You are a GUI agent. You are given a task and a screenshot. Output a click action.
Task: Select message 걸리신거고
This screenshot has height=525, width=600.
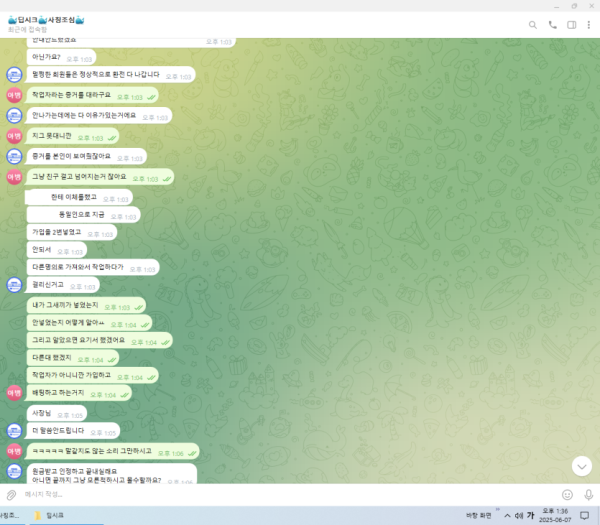coord(62,285)
